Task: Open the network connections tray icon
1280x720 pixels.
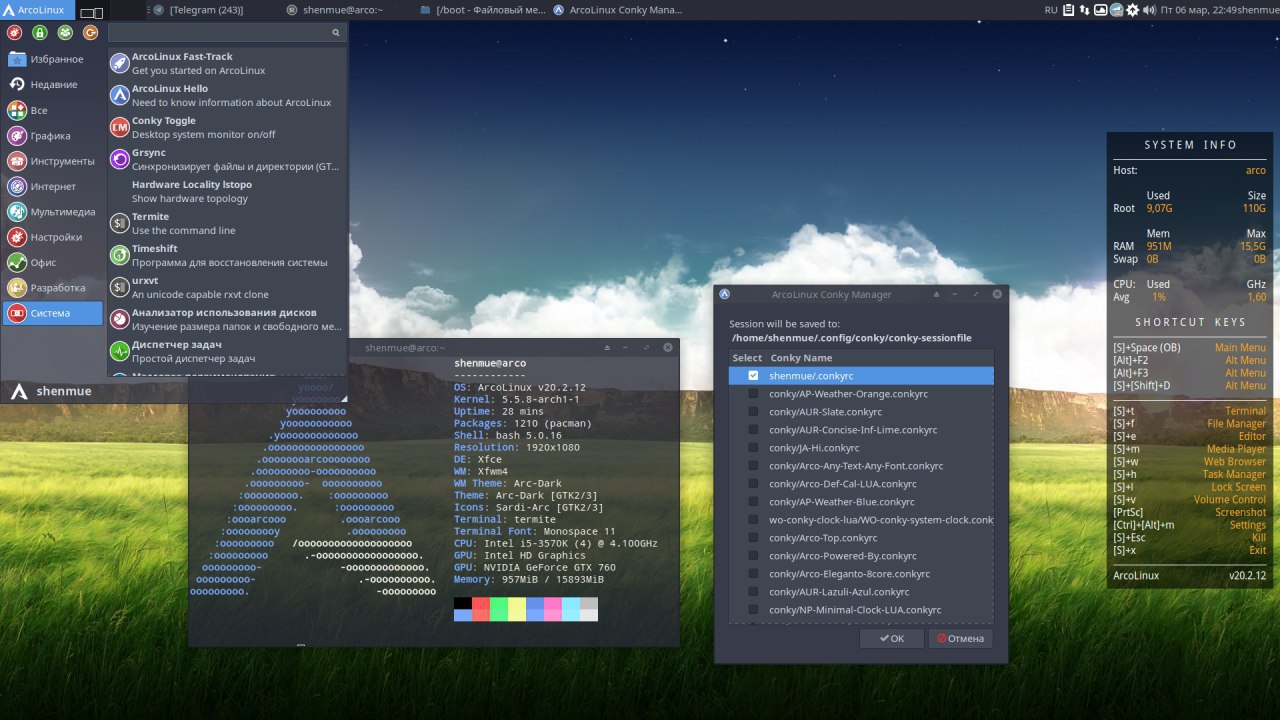Action: (1085, 10)
